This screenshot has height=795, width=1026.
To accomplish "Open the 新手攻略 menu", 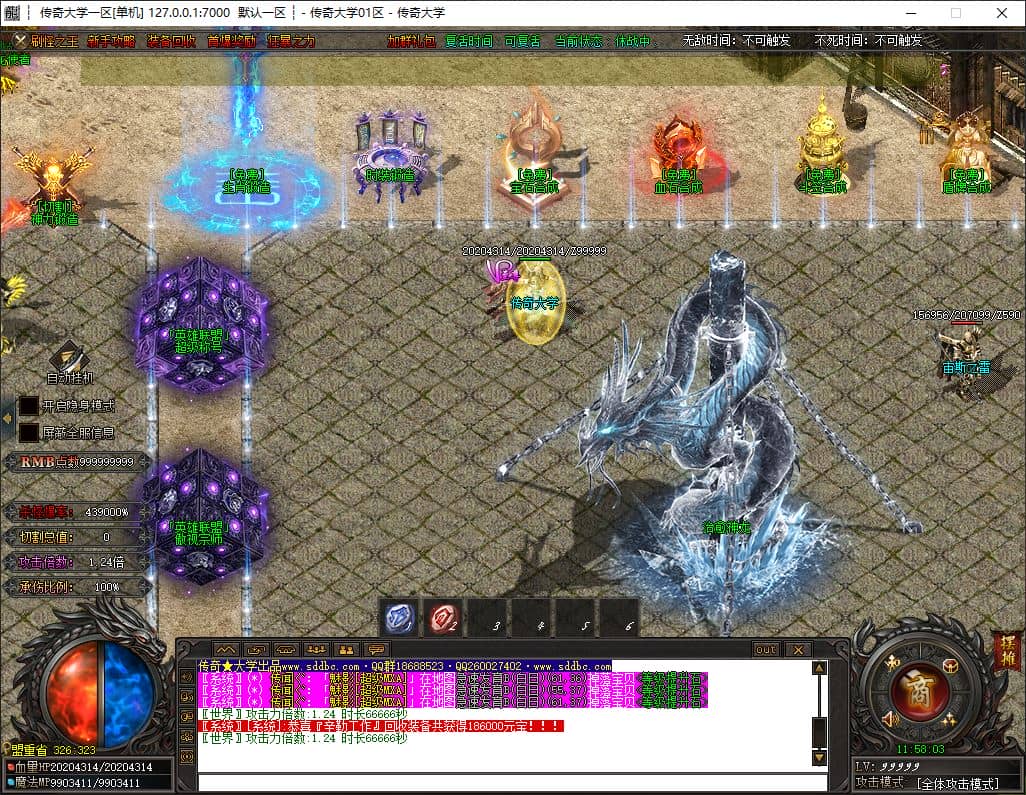I will click(111, 41).
